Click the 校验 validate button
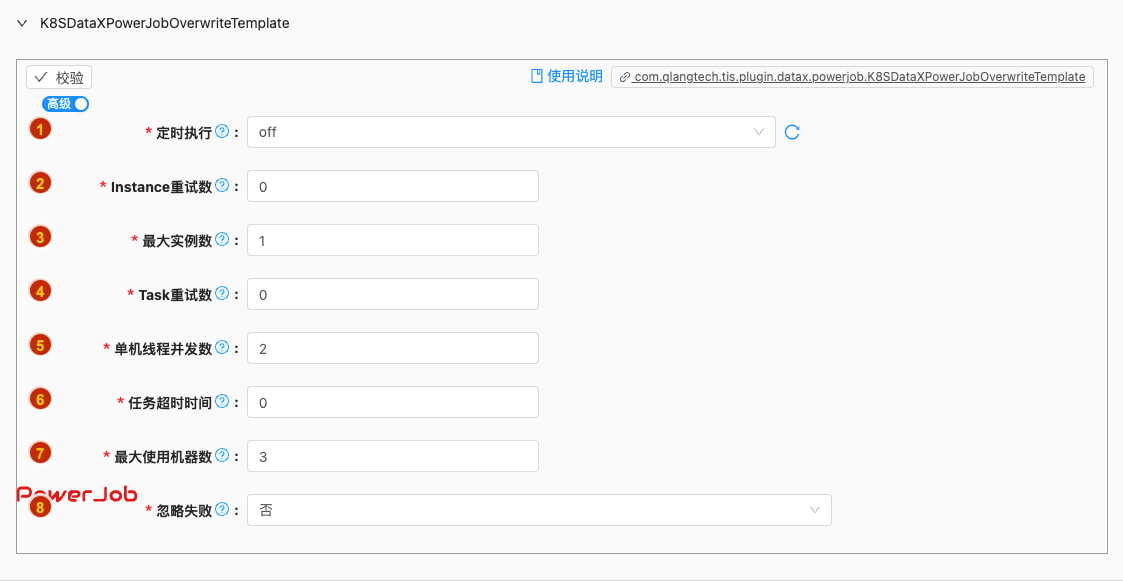 click(x=59, y=77)
